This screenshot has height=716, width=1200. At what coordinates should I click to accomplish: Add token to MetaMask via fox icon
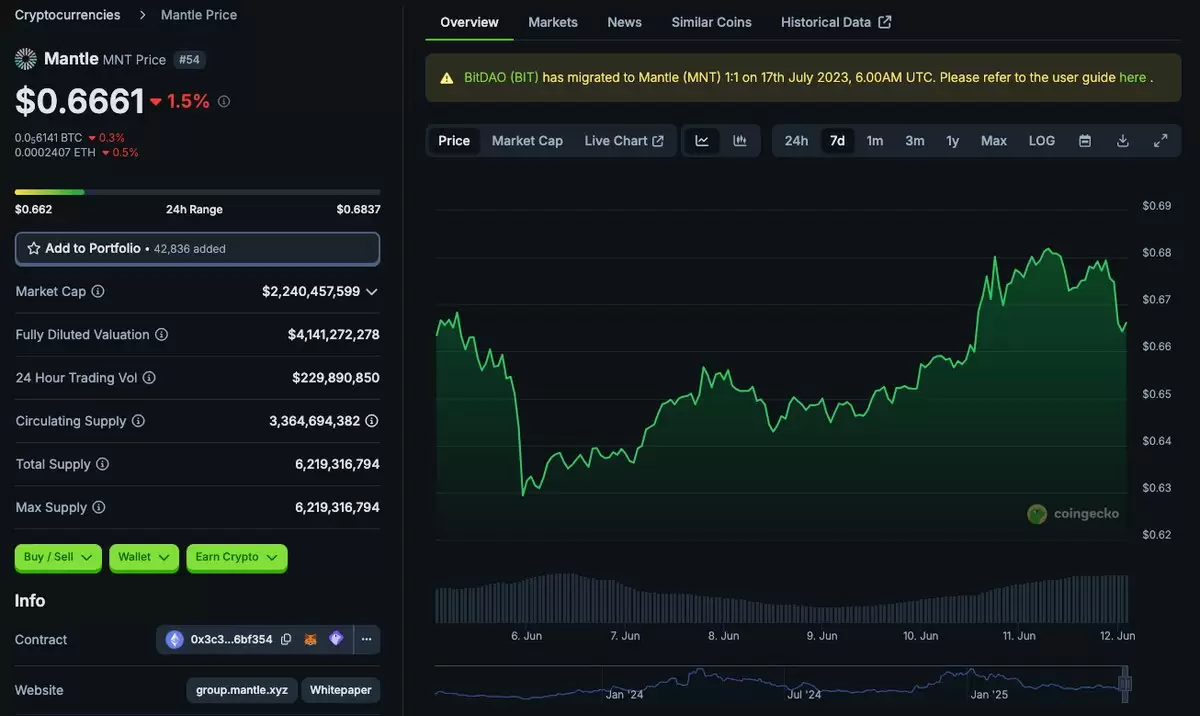point(311,639)
